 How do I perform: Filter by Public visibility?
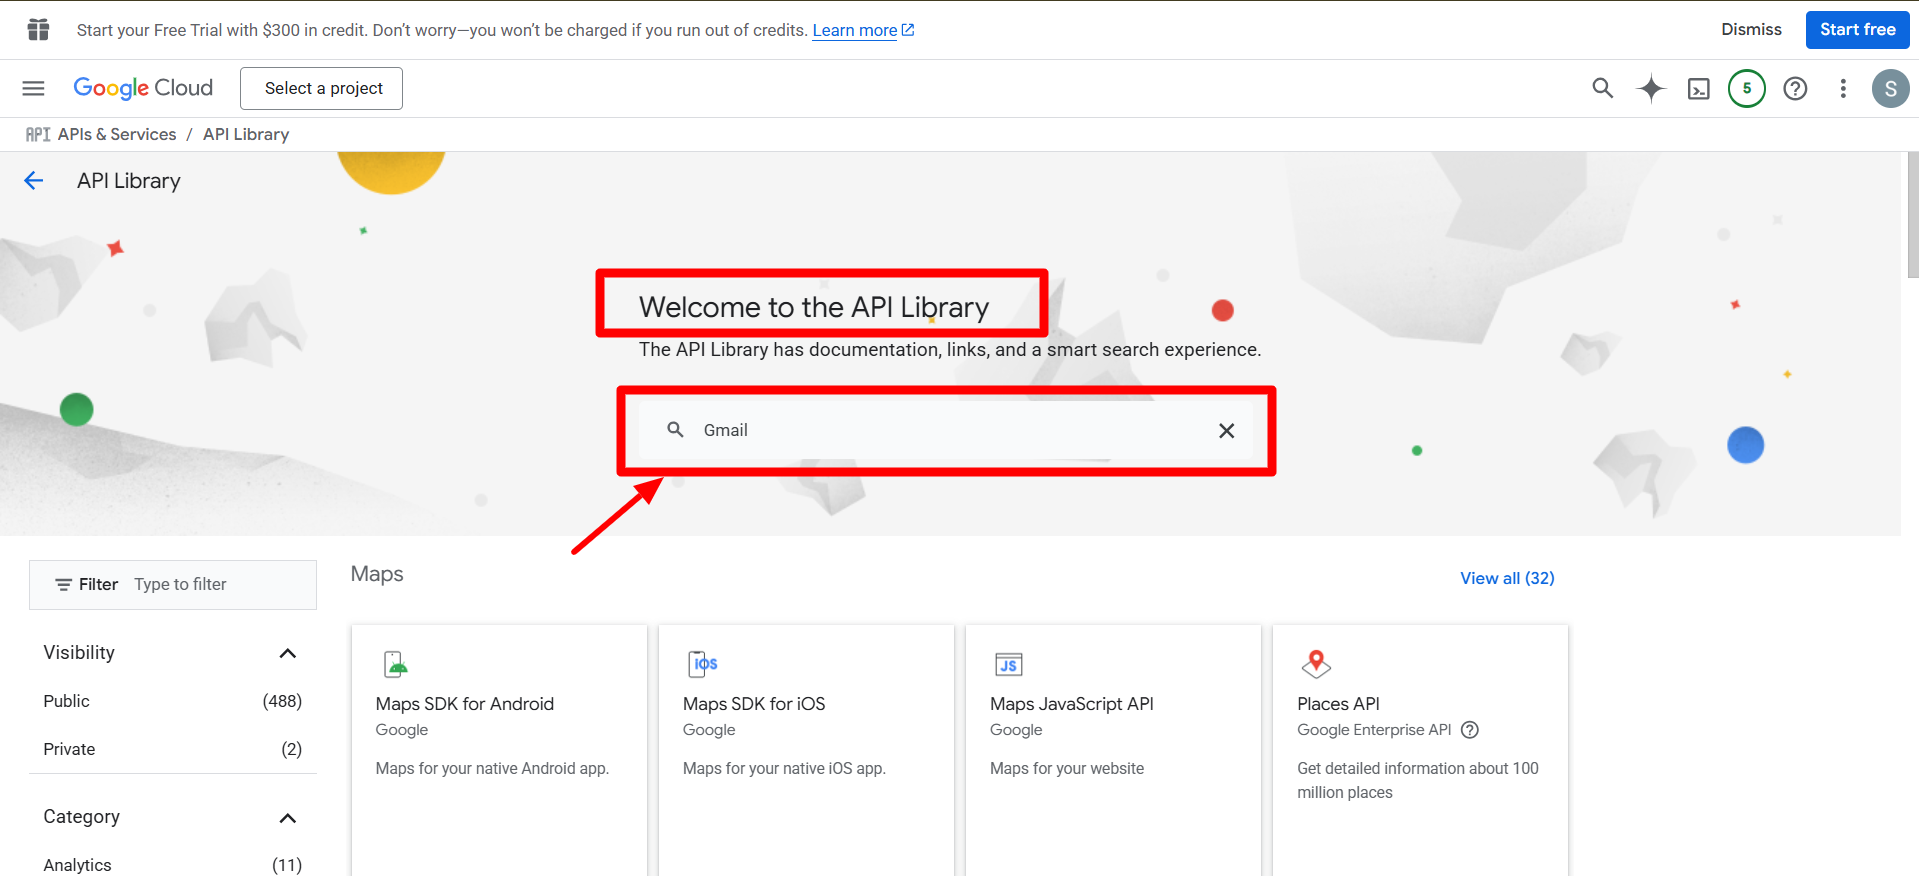click(66, 701)
